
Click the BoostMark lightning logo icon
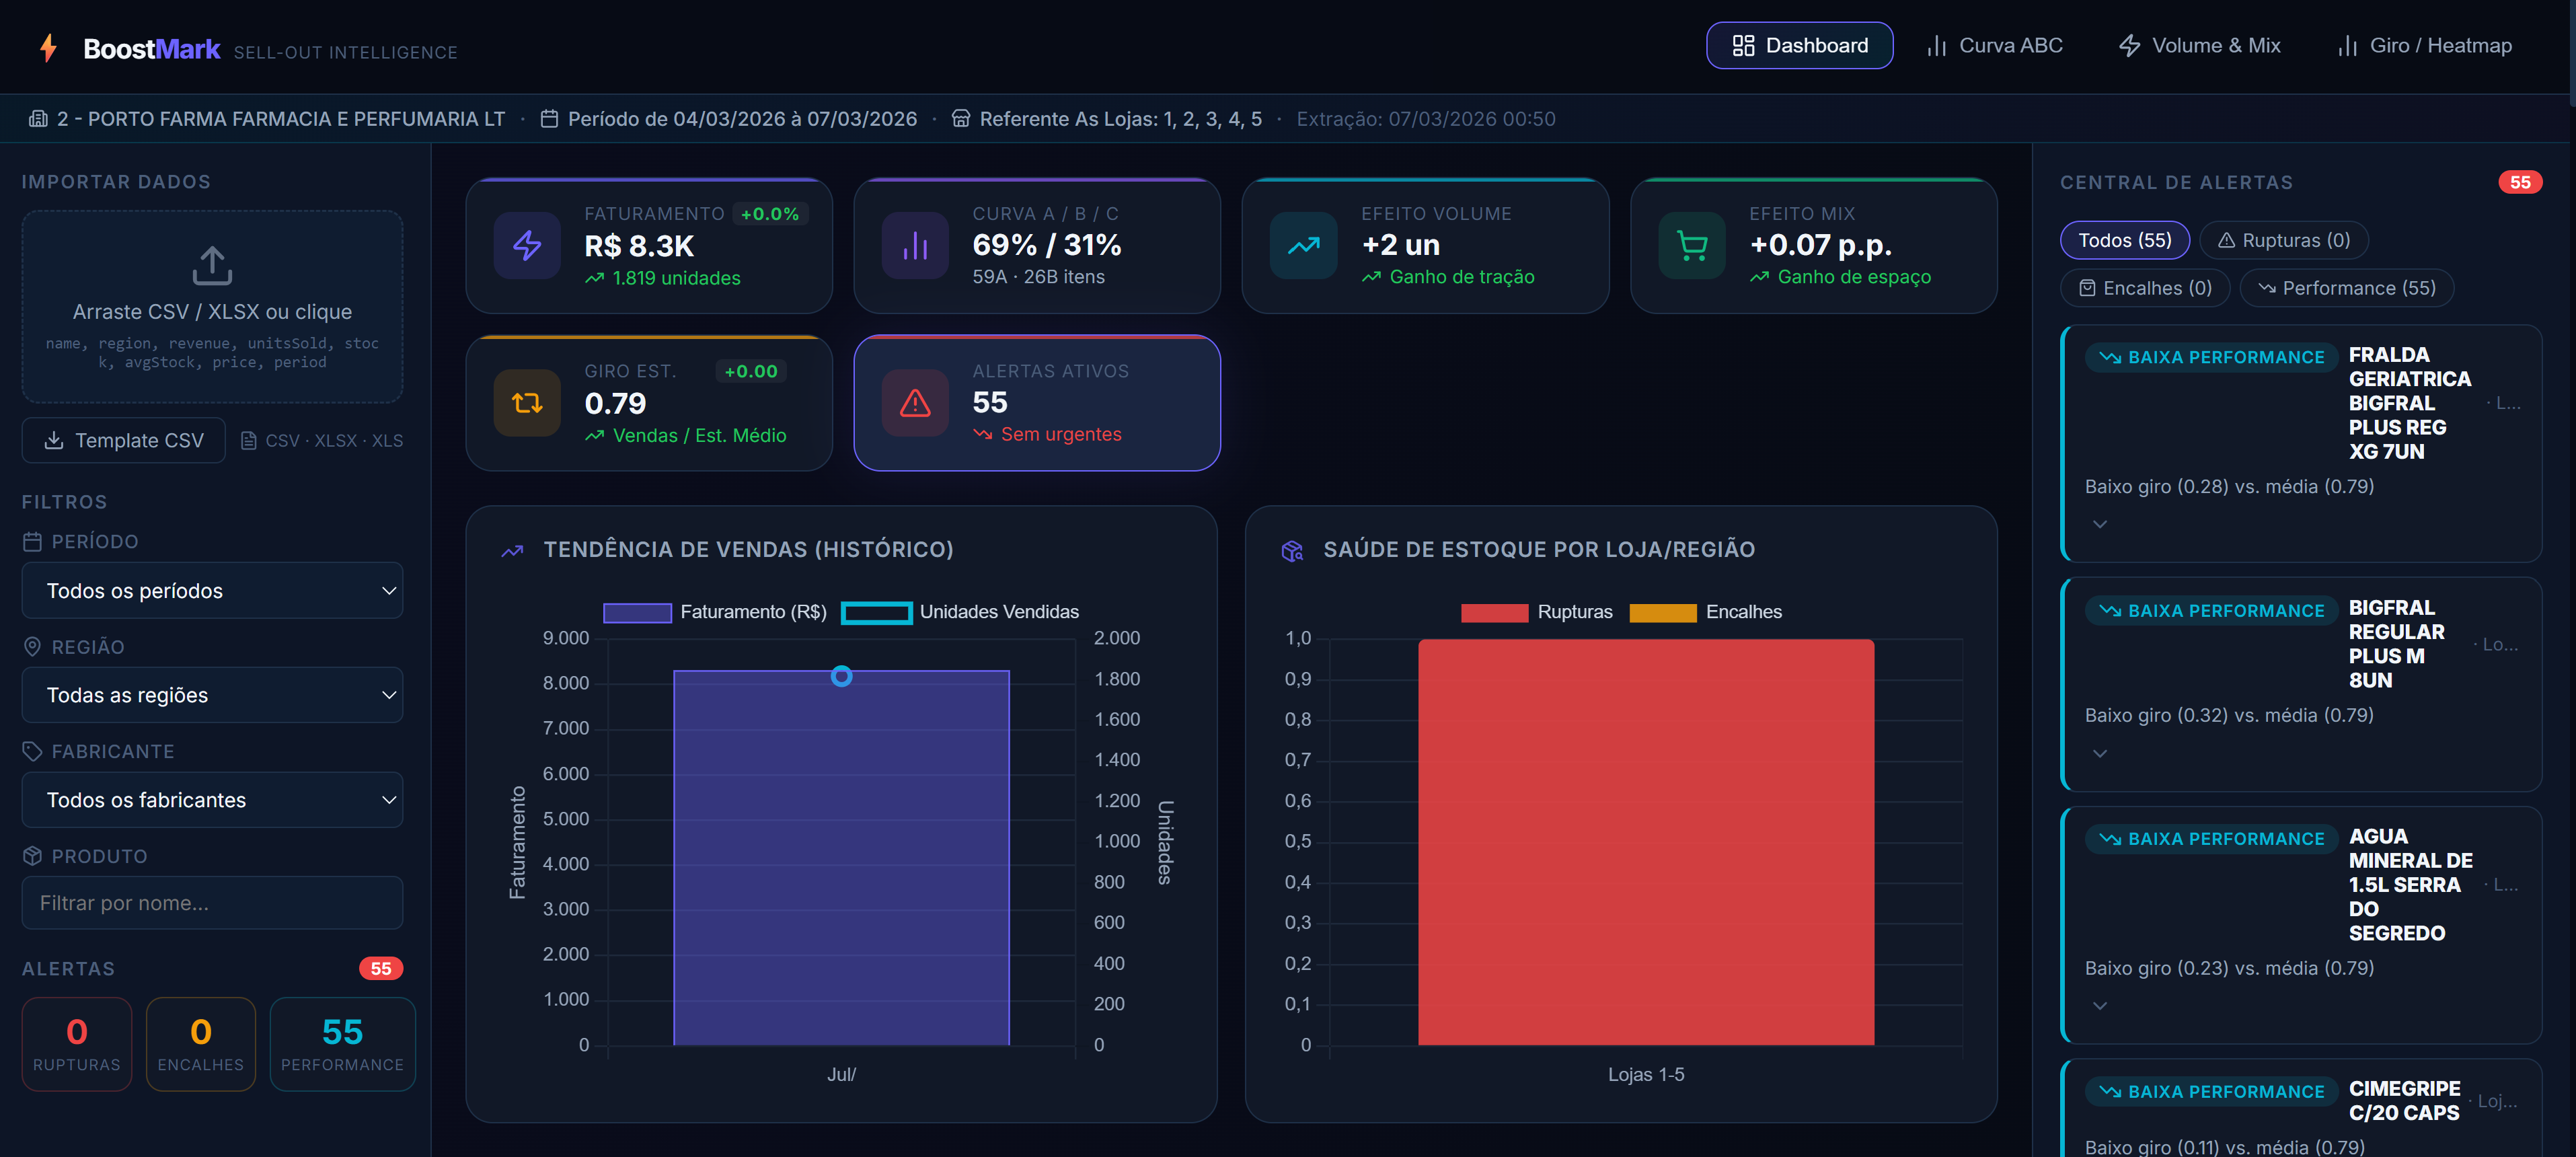pyautogui.click(x=47, y=47)
